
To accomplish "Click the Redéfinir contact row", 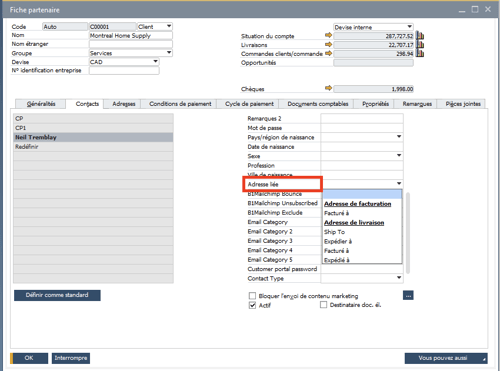I will pos(93,147).
